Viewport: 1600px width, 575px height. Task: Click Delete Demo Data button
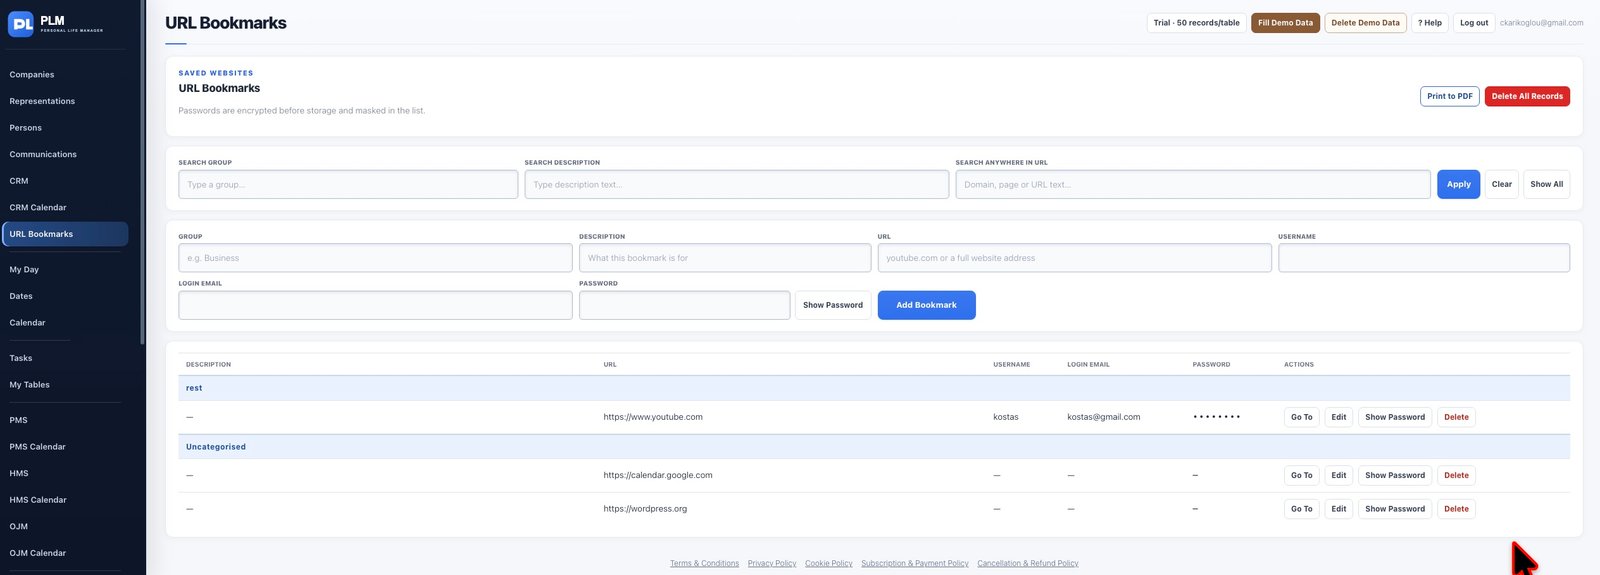pyautogui.click(x=1365, y=23)
